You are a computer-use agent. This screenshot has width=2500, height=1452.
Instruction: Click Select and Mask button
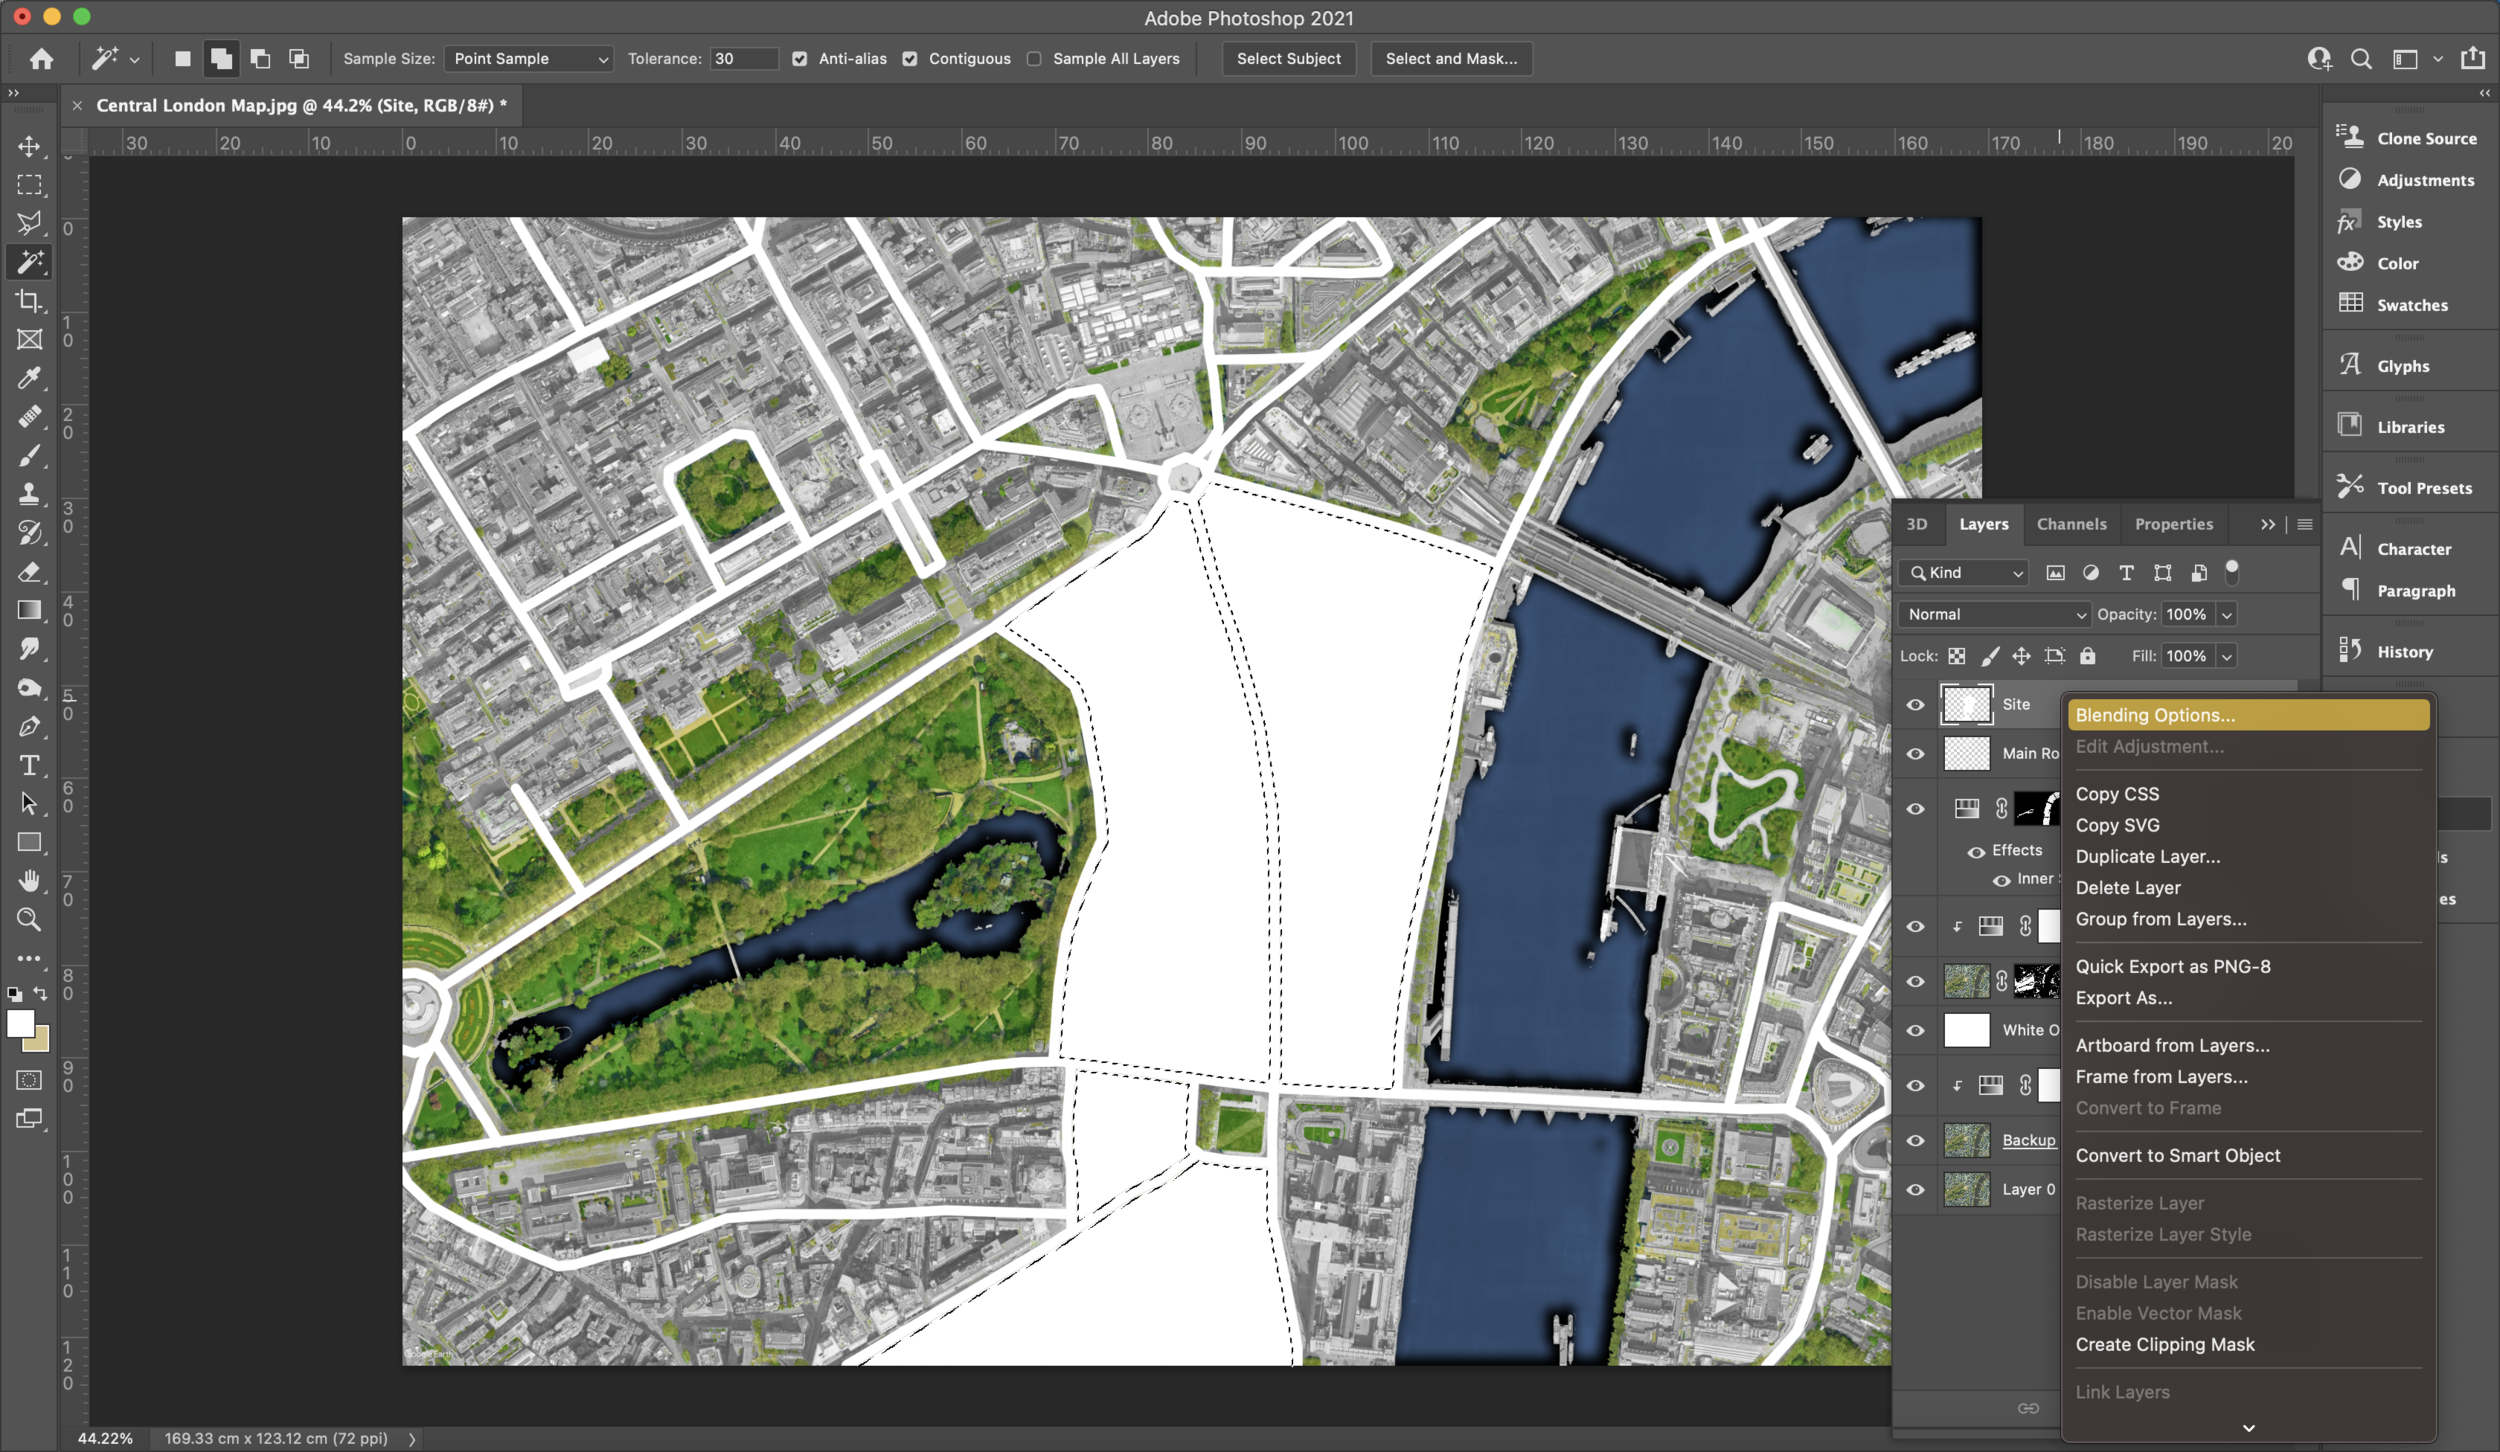point(1451,59)
